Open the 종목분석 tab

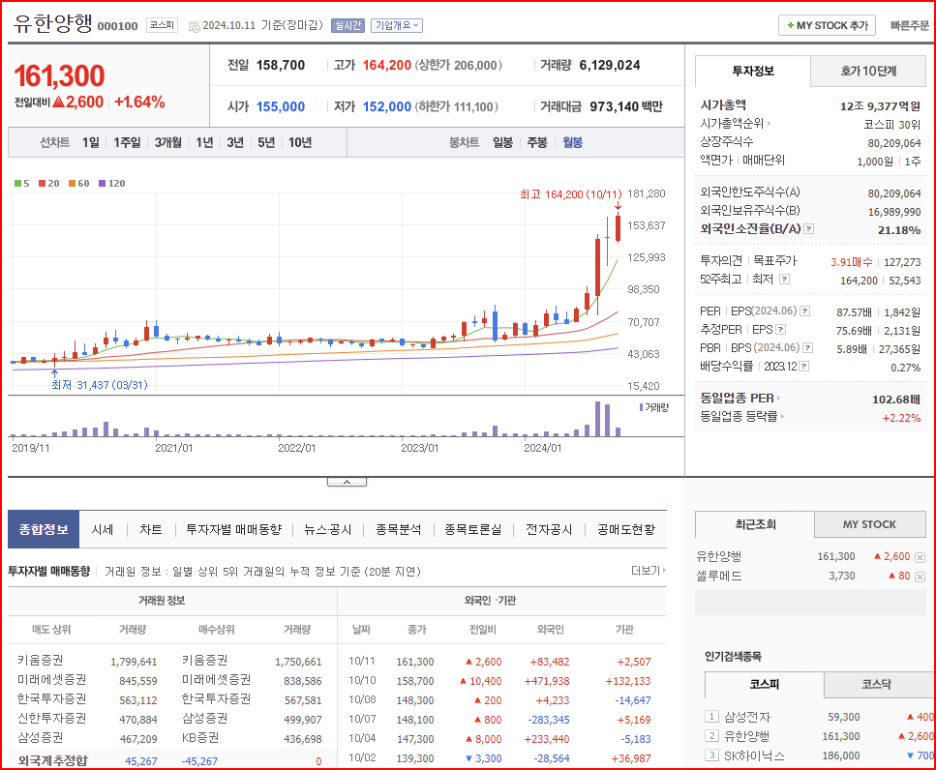click(x=398, y=529)
